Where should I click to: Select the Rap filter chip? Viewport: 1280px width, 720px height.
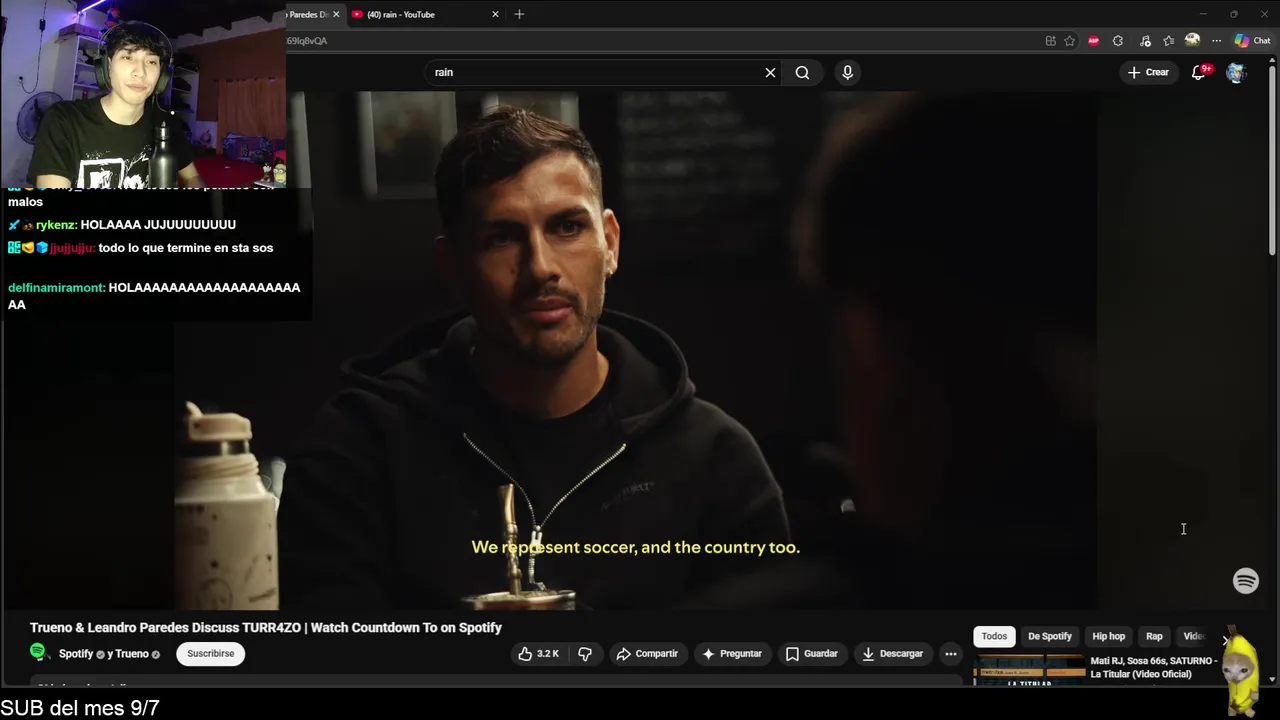coord(1154,636)
